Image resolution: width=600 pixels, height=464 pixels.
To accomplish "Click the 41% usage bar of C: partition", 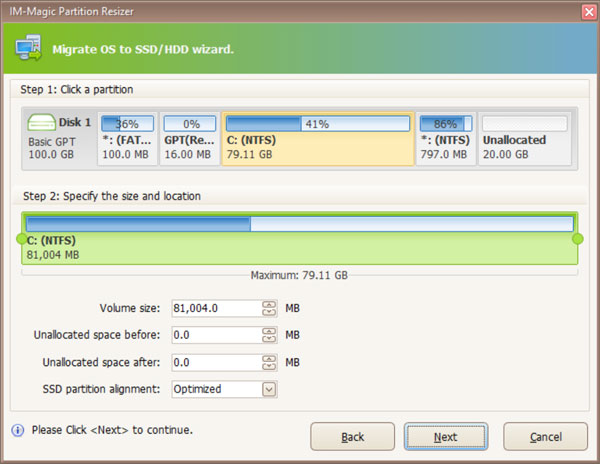I will click(x=318, y=124).
